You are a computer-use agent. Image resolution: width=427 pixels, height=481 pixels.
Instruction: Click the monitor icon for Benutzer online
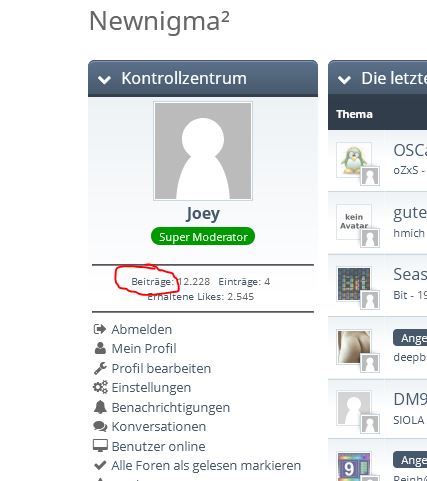click(100, 446)
